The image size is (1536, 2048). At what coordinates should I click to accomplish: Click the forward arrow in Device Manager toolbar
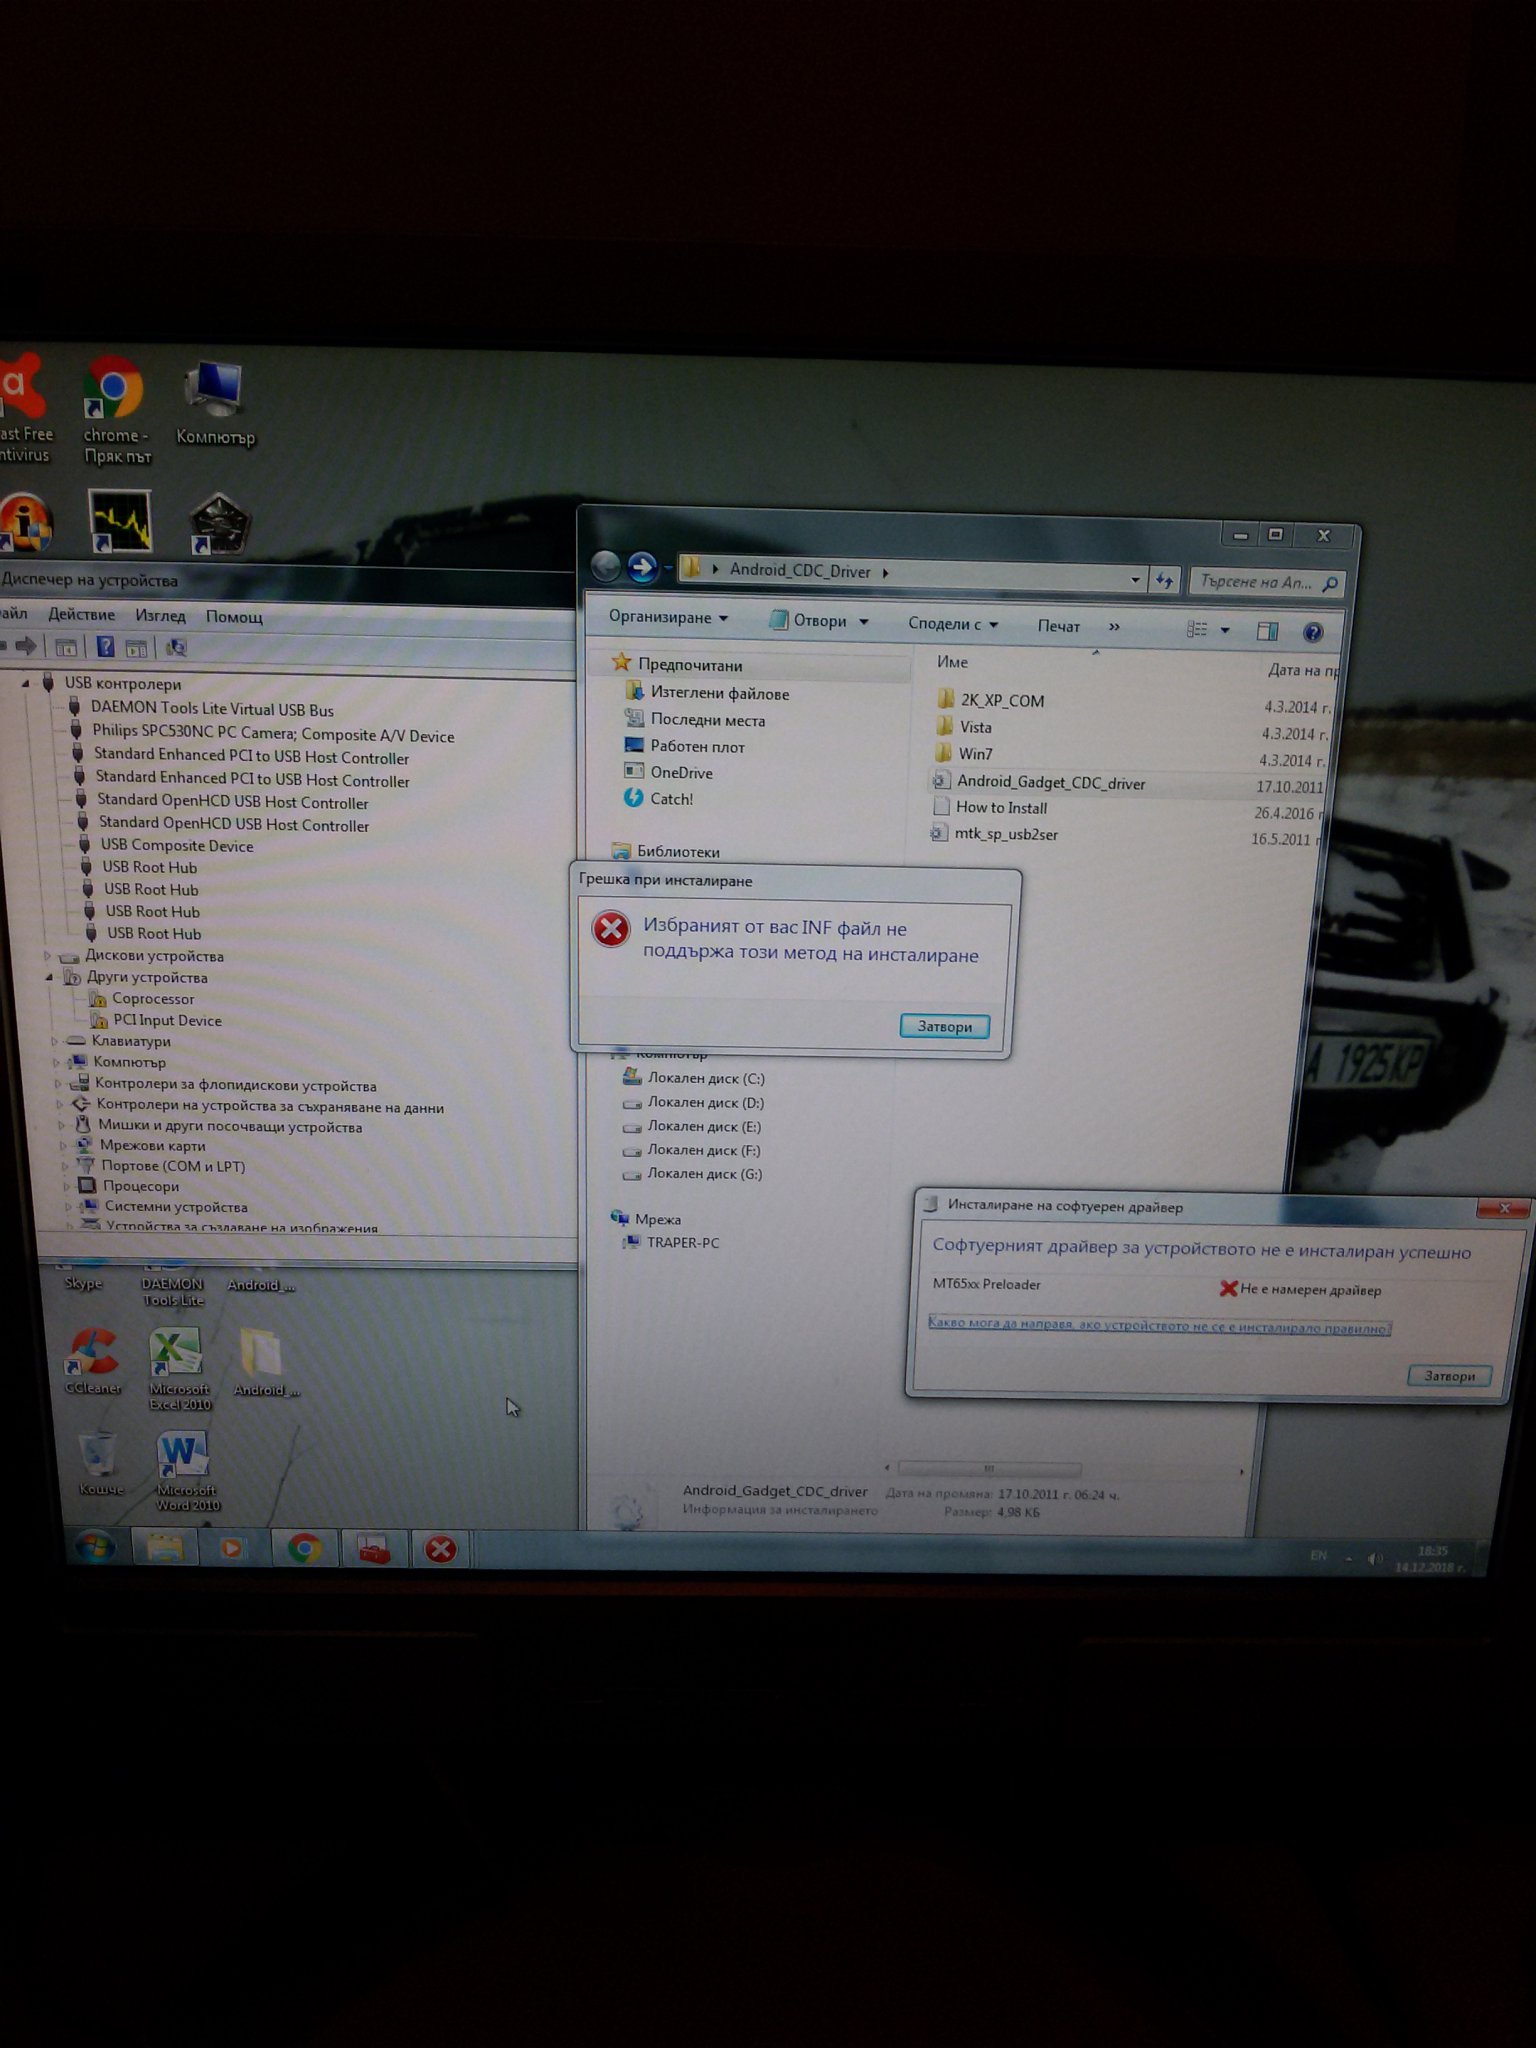(26, 645)
